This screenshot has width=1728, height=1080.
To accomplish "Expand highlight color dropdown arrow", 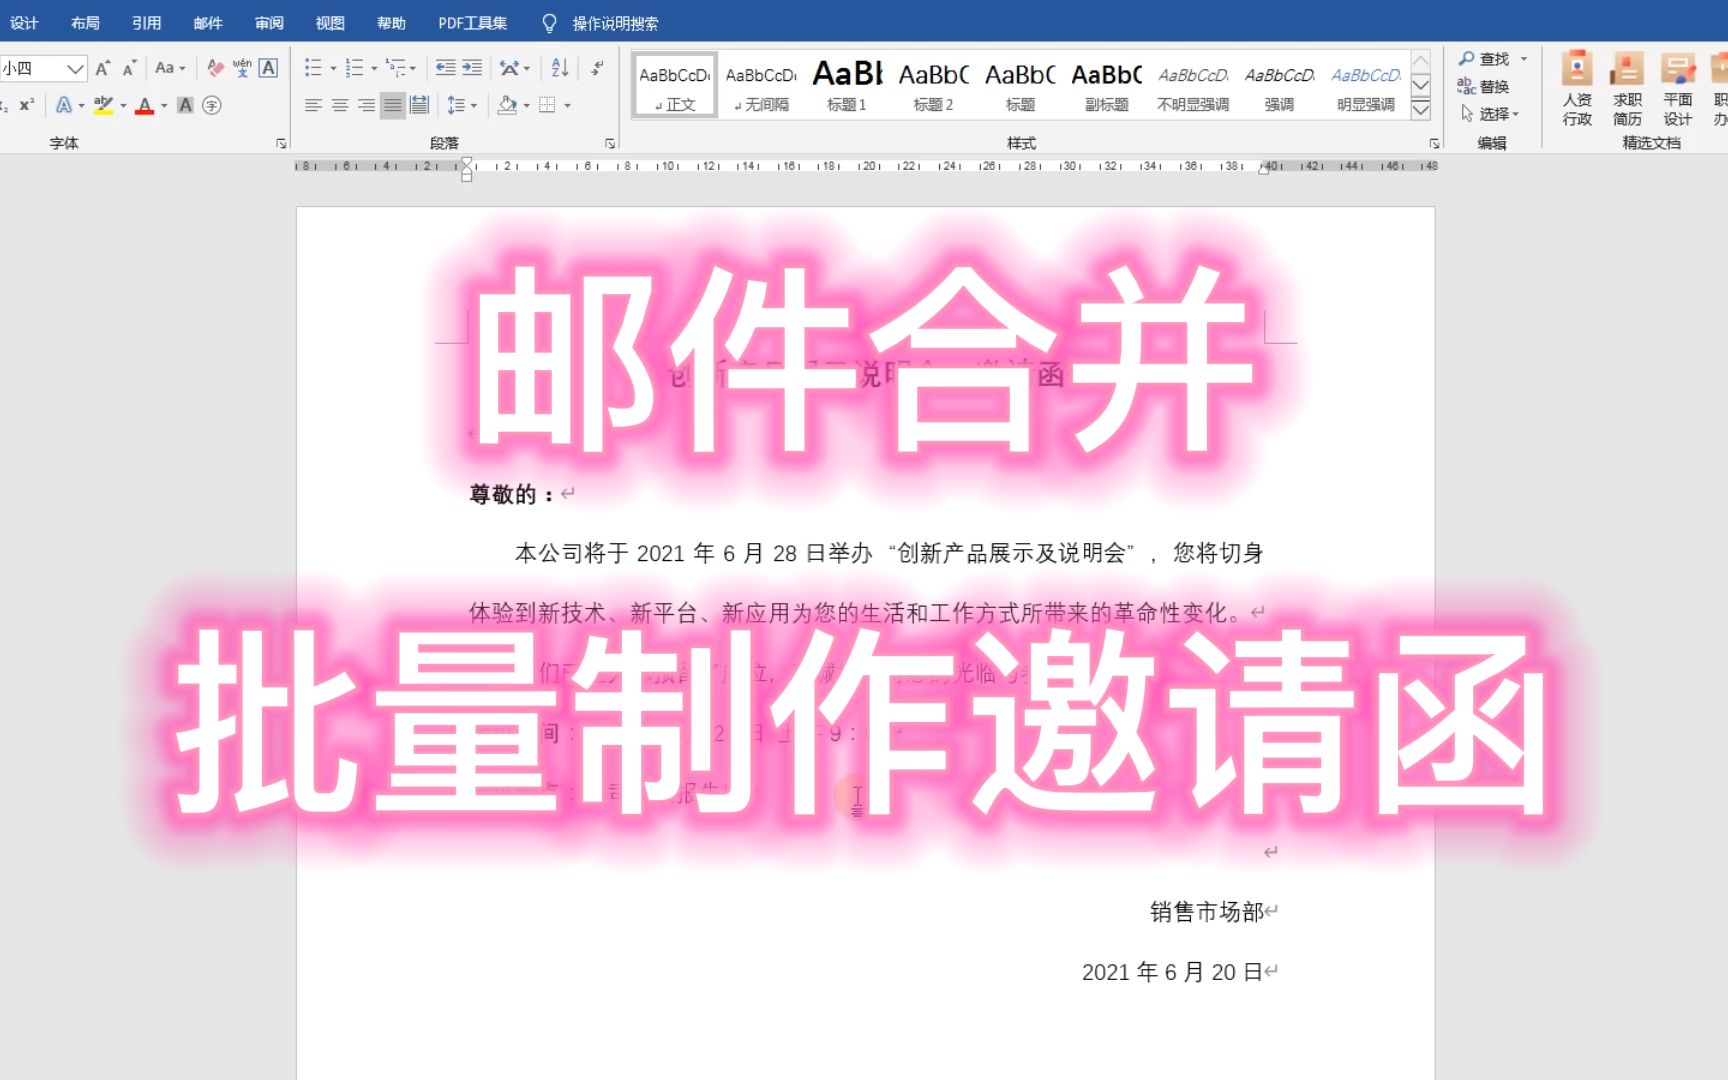I will [x=123, y=105].
